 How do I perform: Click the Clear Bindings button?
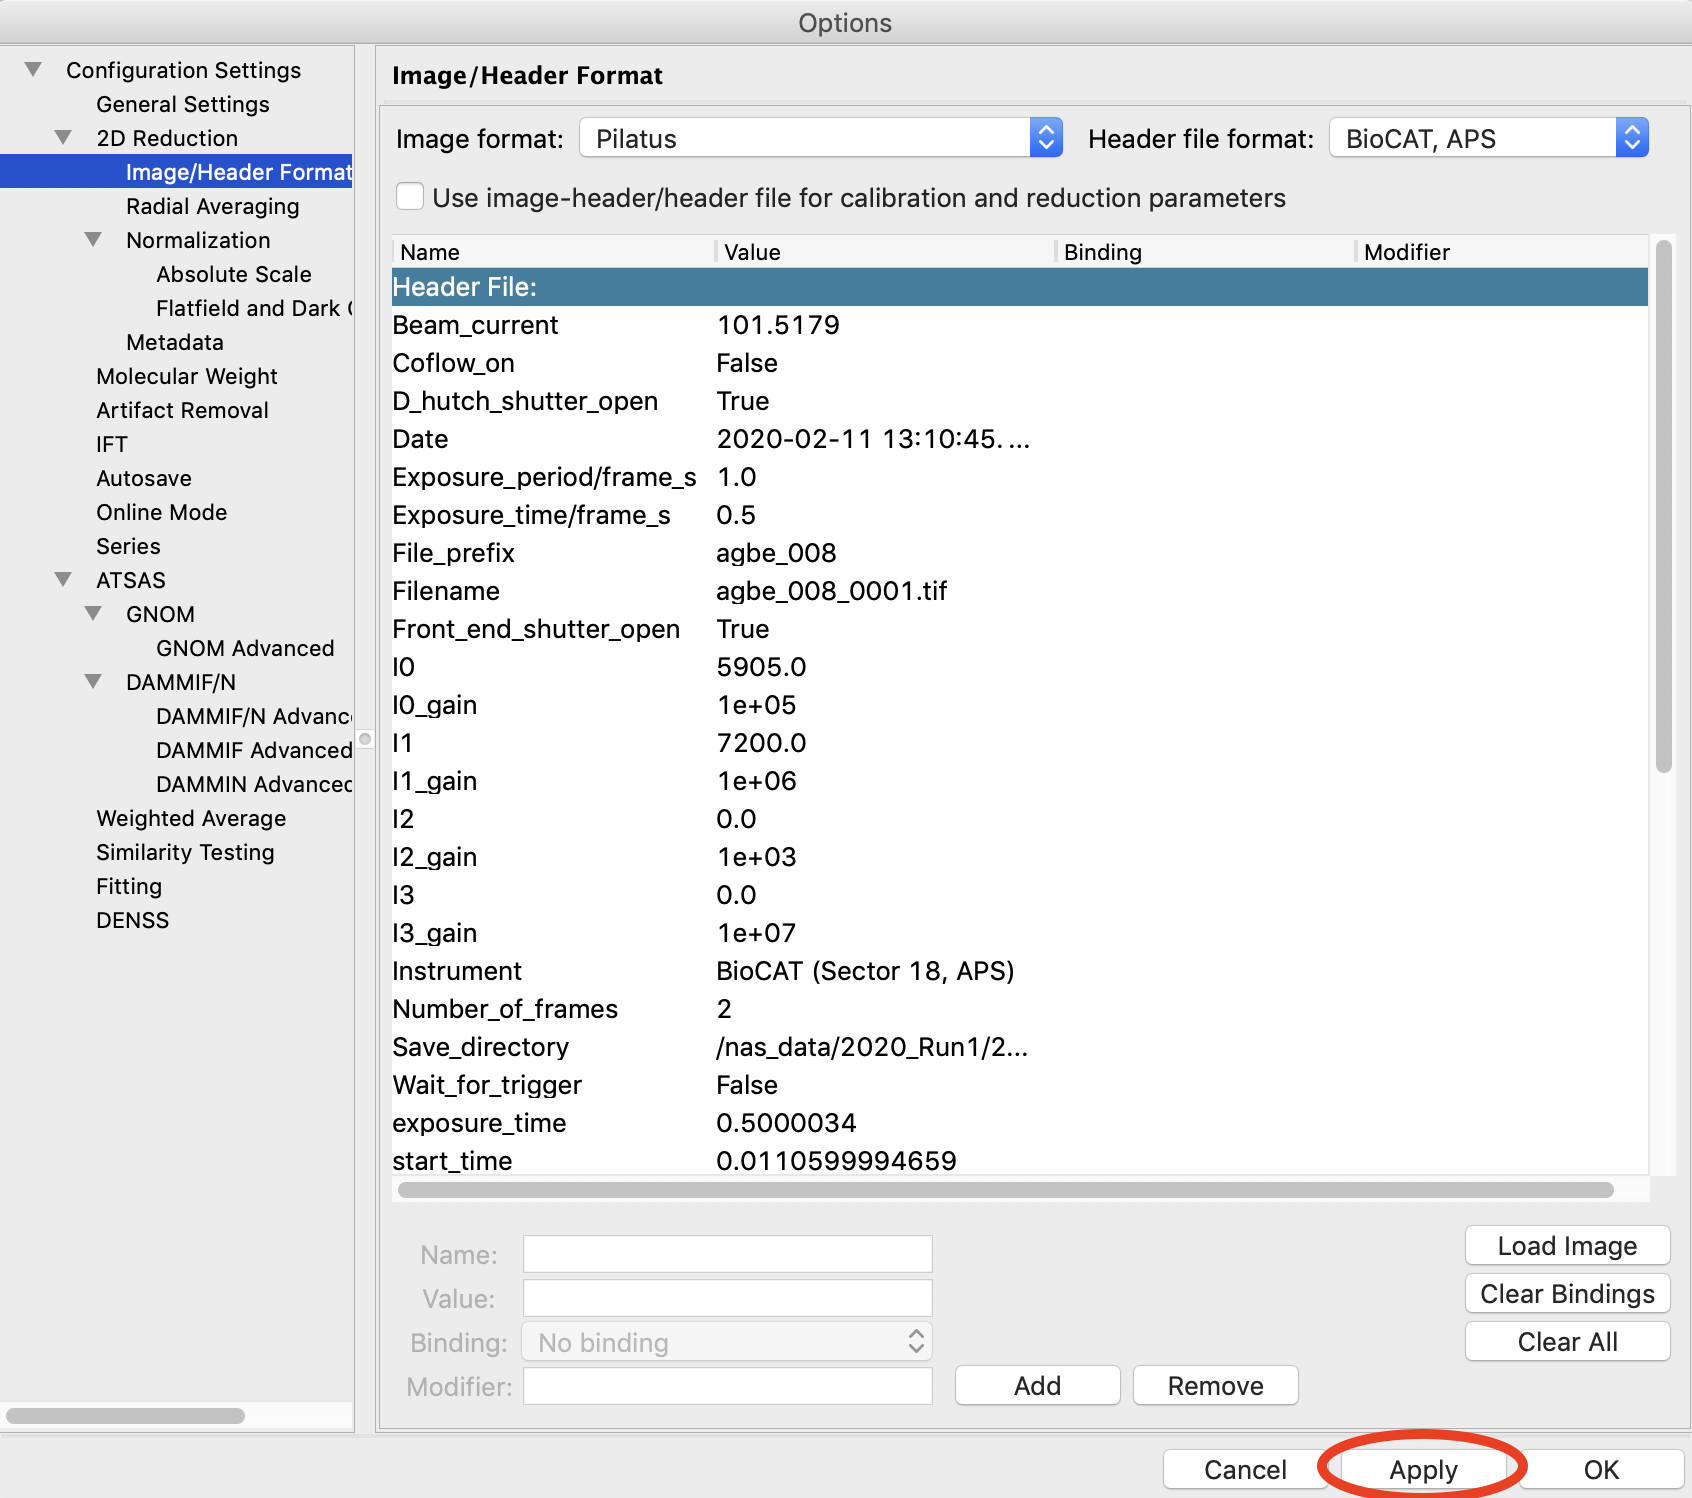[x=1567, y=1294]
